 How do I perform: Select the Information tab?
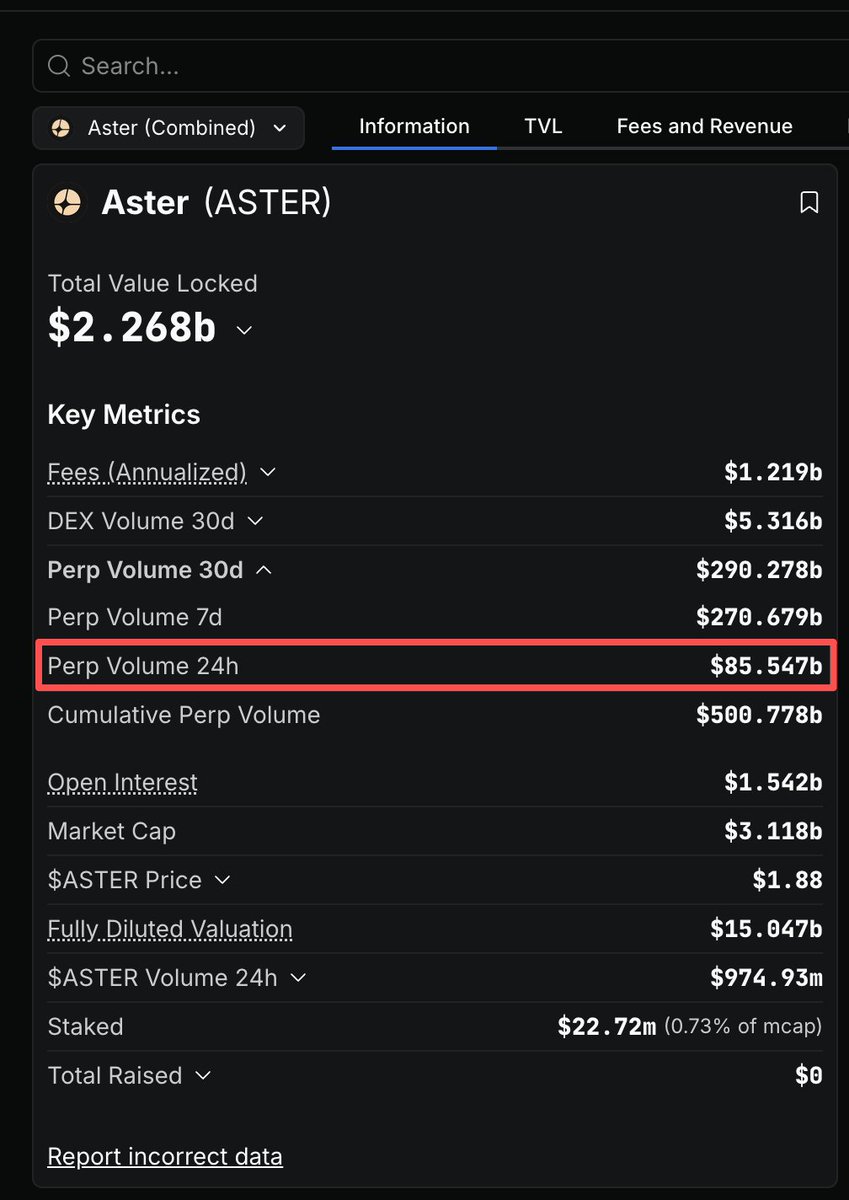[414, 126]
